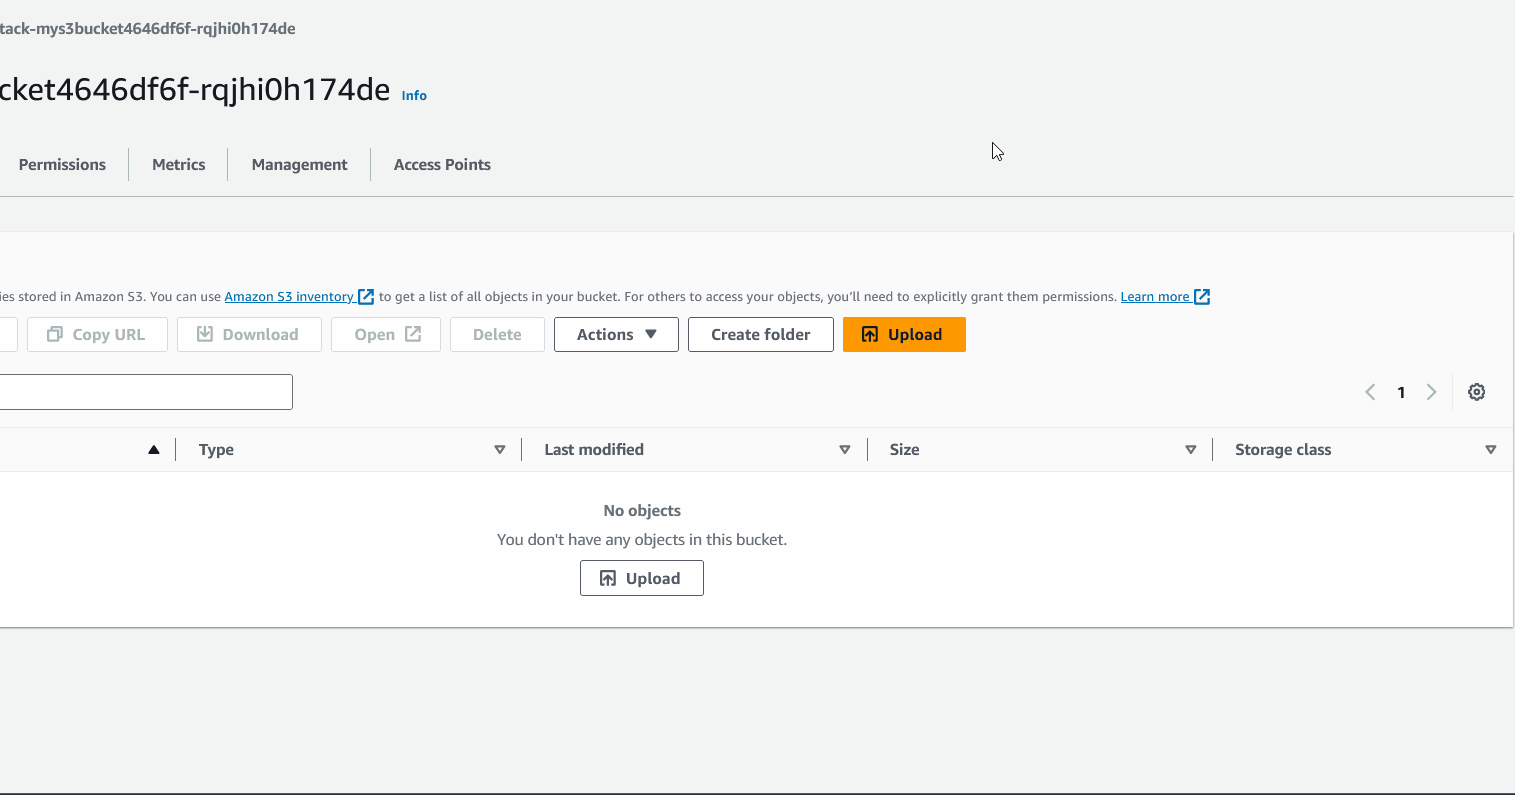Click Upload in the empty objects area
This screenshot has width=1515, height=795.
641,578
